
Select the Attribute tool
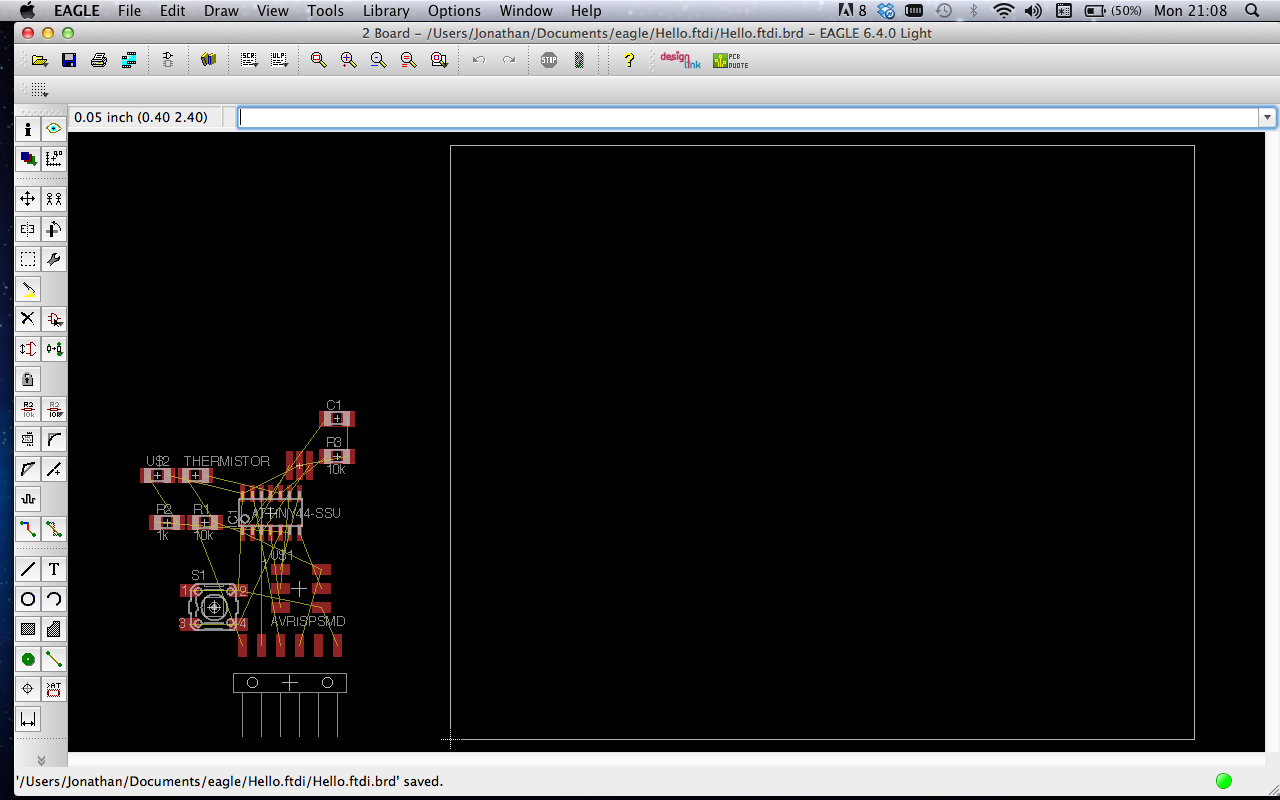54,689
